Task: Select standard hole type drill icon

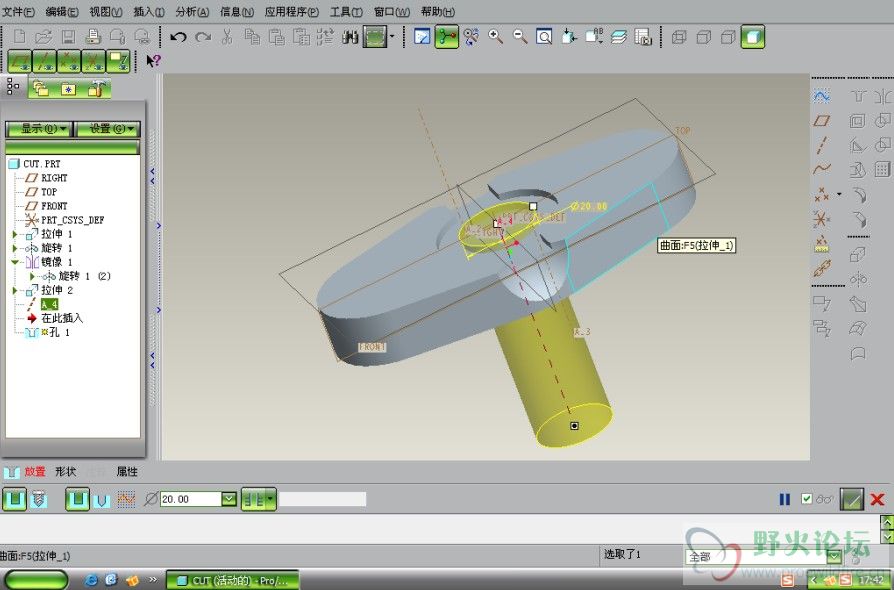Action: tap(39, 500)
